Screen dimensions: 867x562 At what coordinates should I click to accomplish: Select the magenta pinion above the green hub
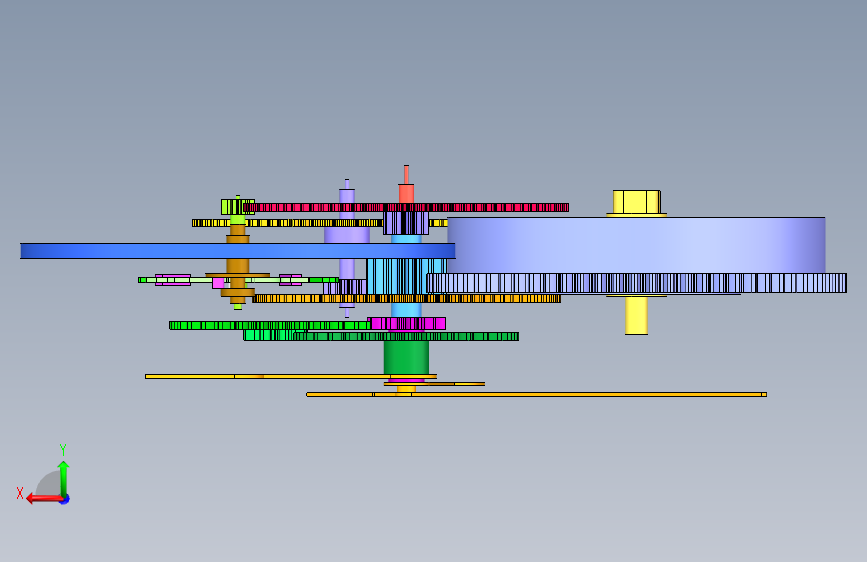(407, 324)
